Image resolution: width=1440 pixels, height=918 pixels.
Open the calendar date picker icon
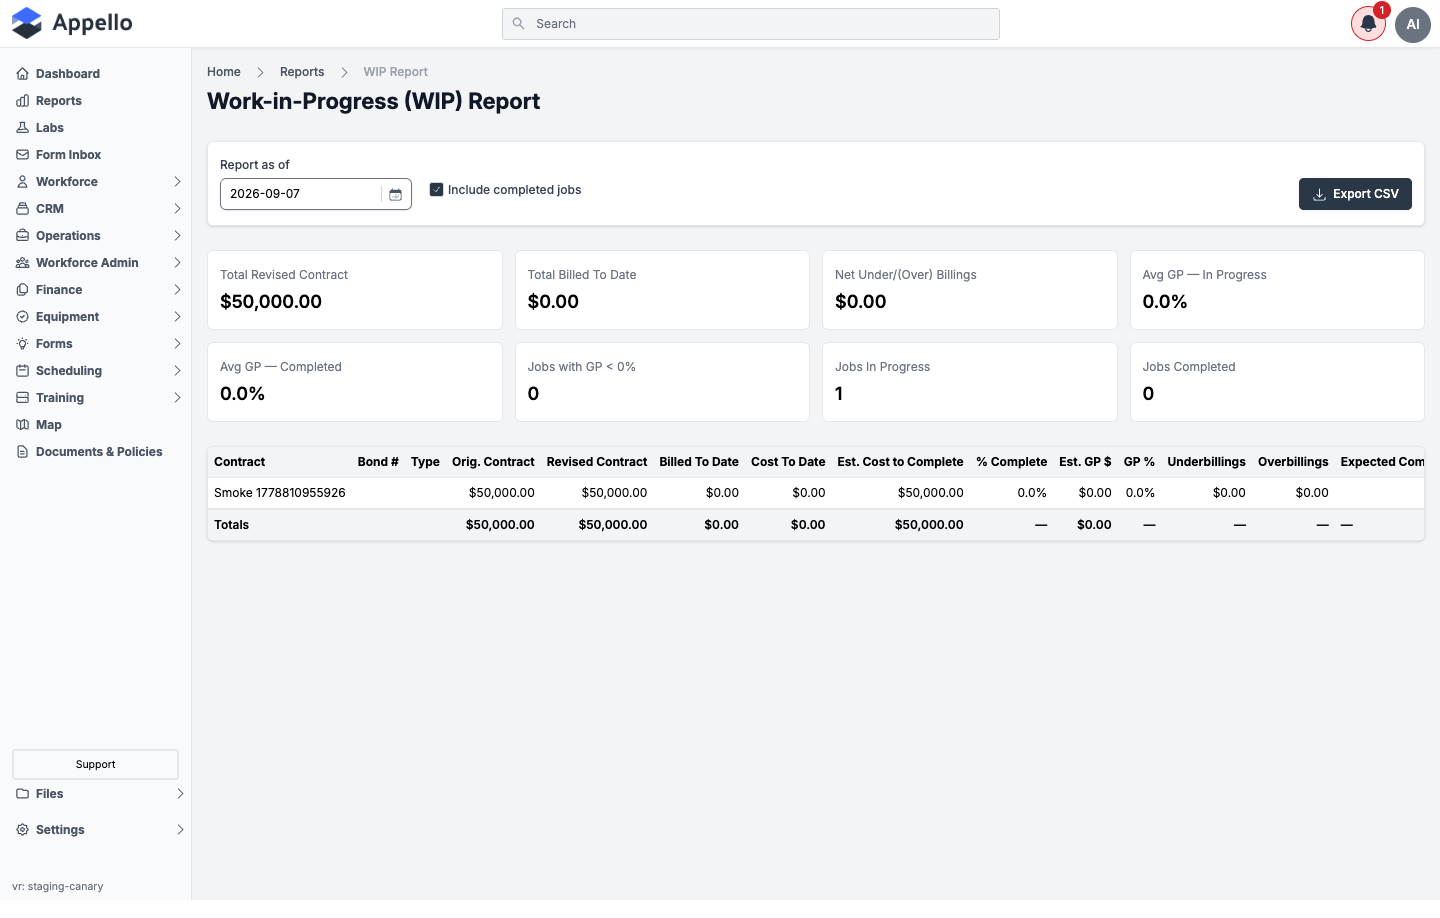pos(395,194)
